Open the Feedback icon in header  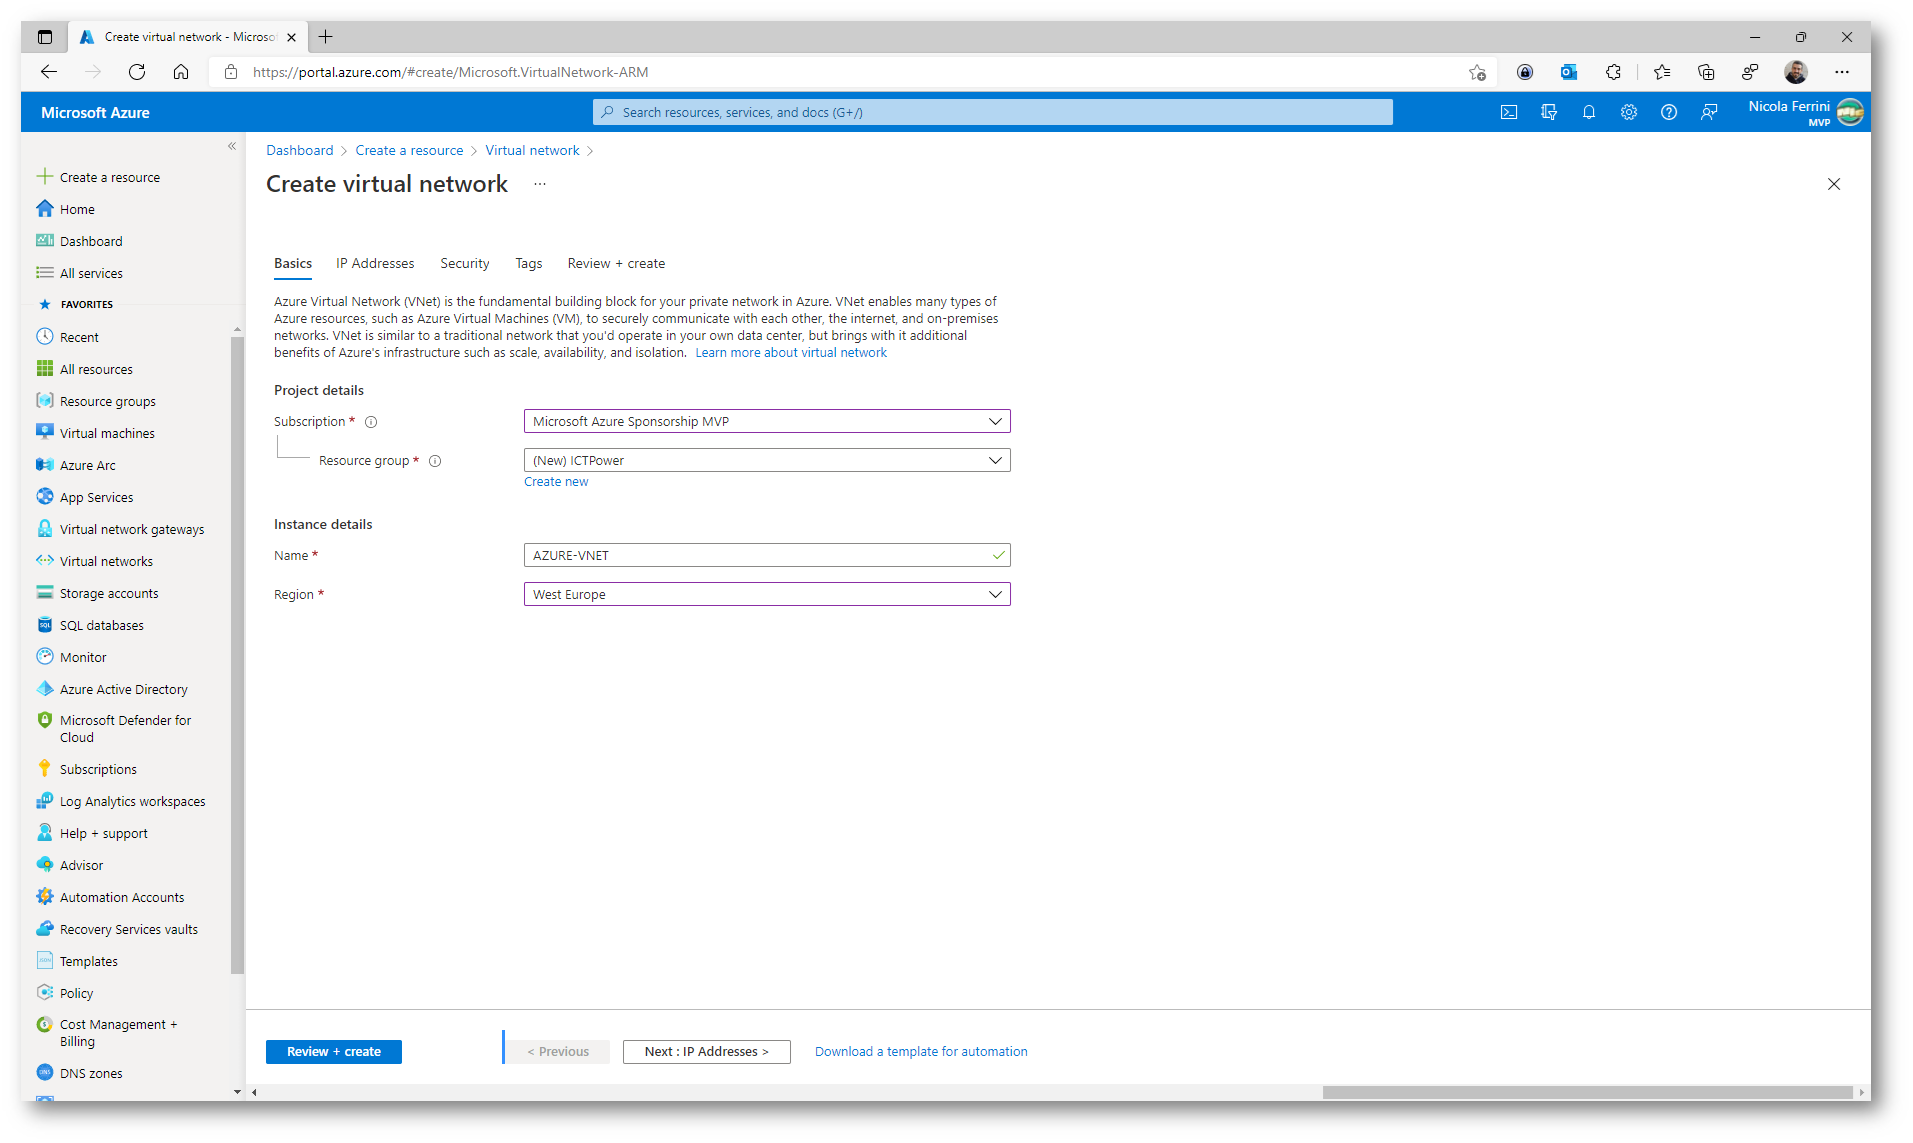pyautogui.click(x=1709, y=112)
